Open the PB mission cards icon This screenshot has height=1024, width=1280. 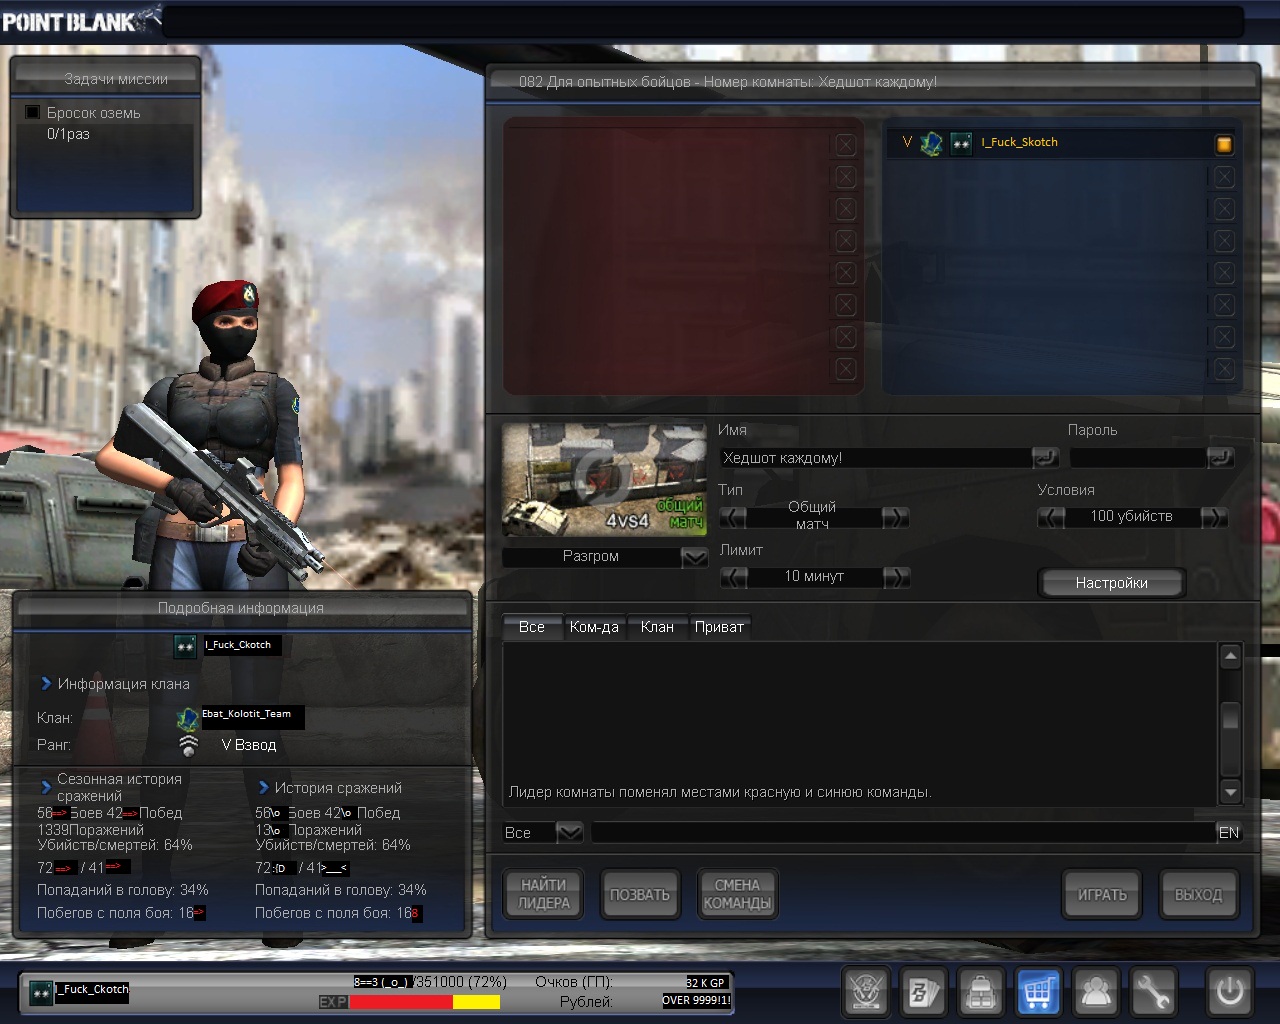[x=923, y=993]
